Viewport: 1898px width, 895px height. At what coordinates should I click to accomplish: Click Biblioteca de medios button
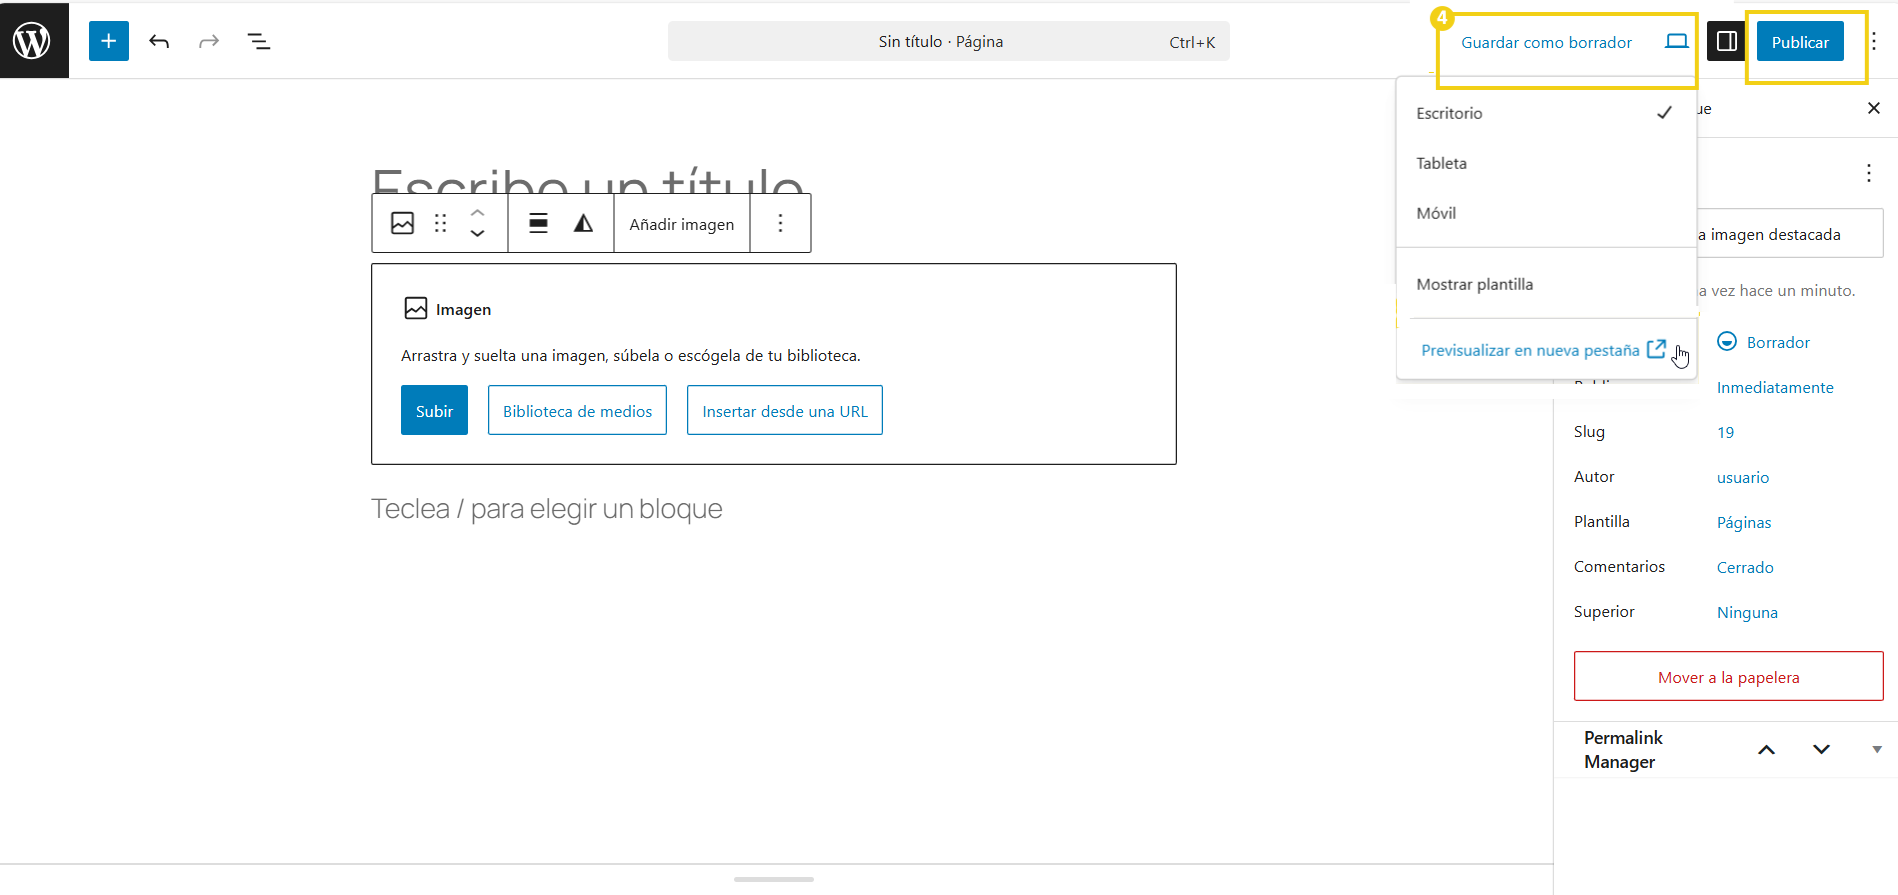pos(577,411)
